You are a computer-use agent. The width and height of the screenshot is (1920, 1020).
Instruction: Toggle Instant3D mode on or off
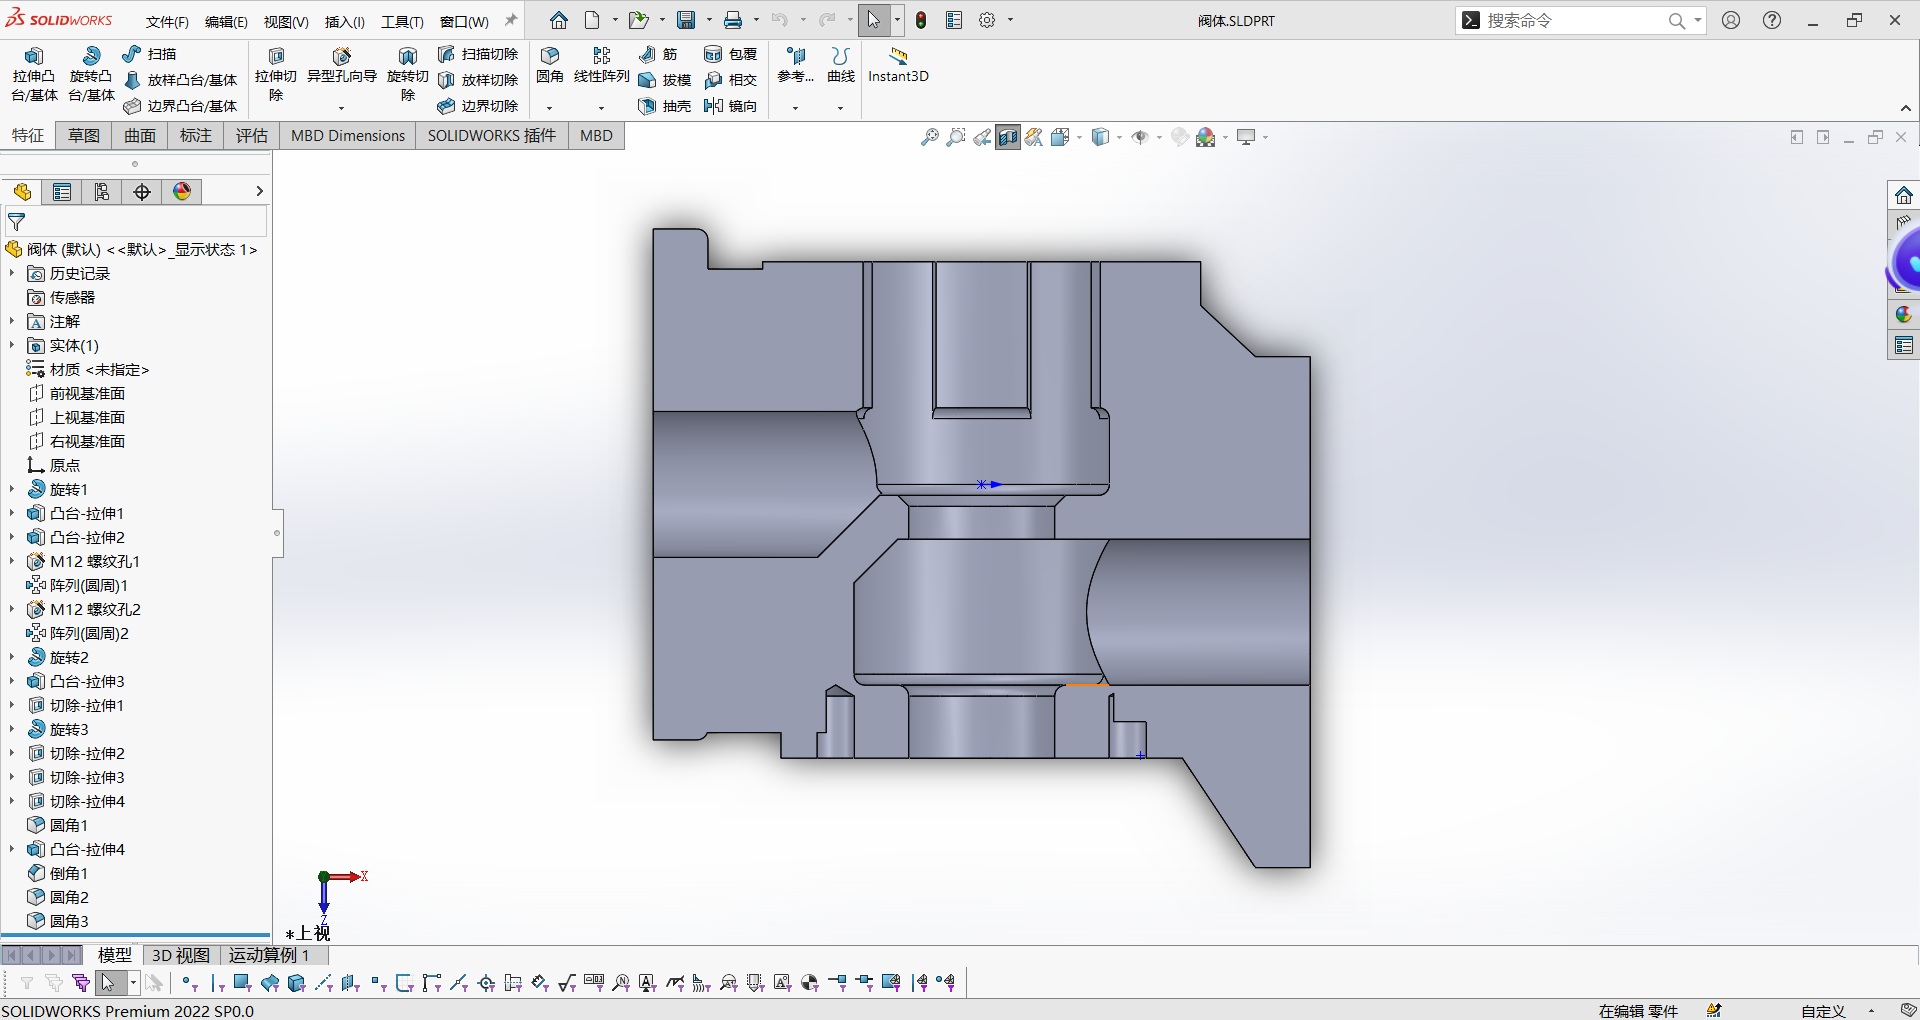[x=898, y=65]
